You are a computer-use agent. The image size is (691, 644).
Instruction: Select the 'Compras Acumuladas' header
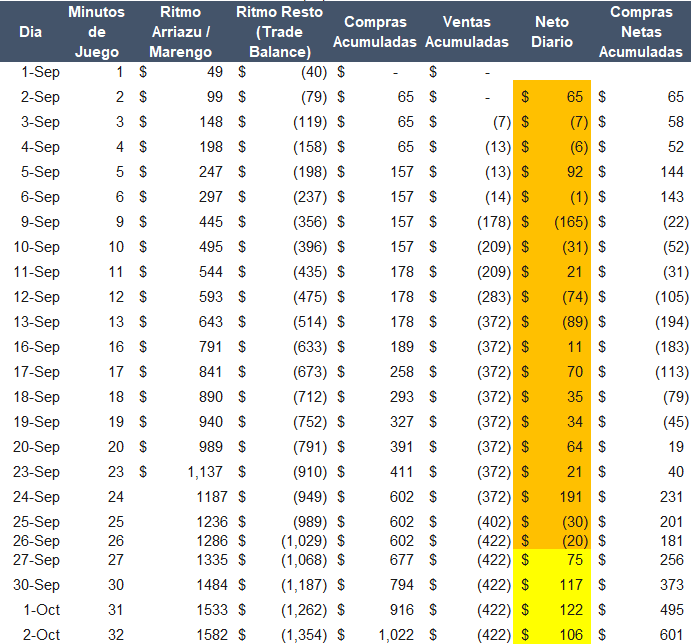click(375, 32)
